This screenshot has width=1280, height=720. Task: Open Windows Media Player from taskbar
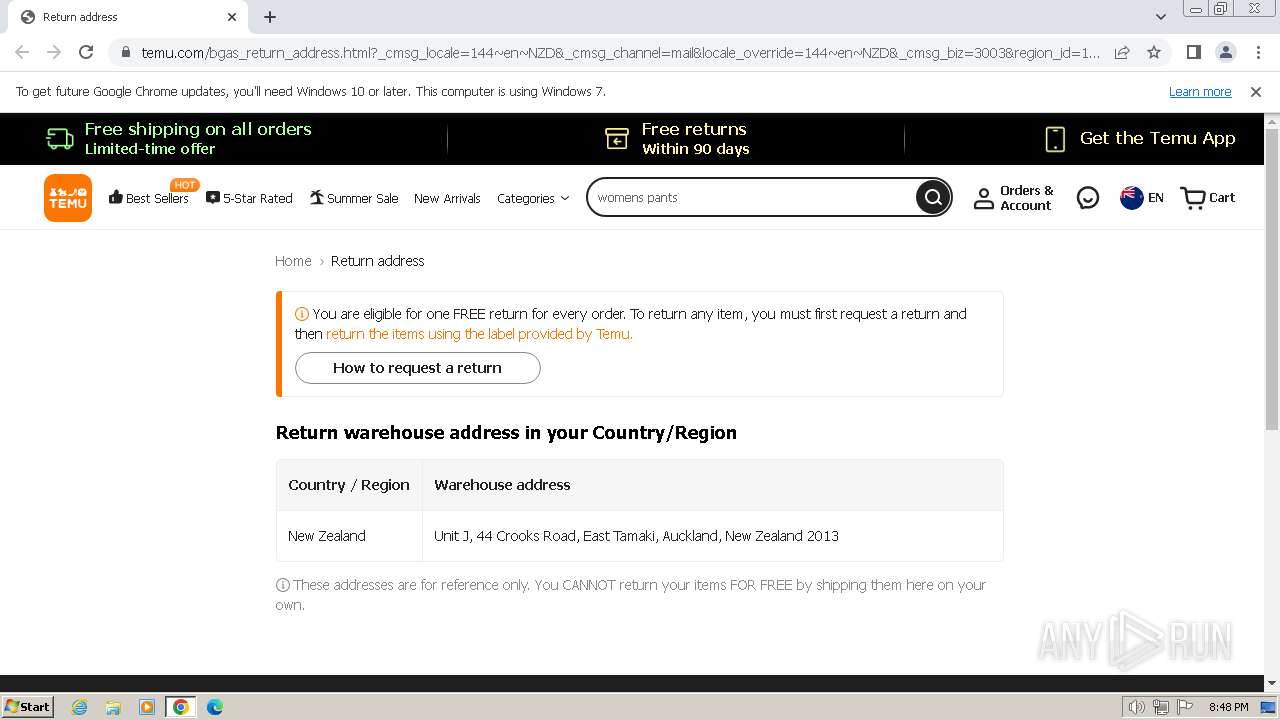tap(147, 707)
